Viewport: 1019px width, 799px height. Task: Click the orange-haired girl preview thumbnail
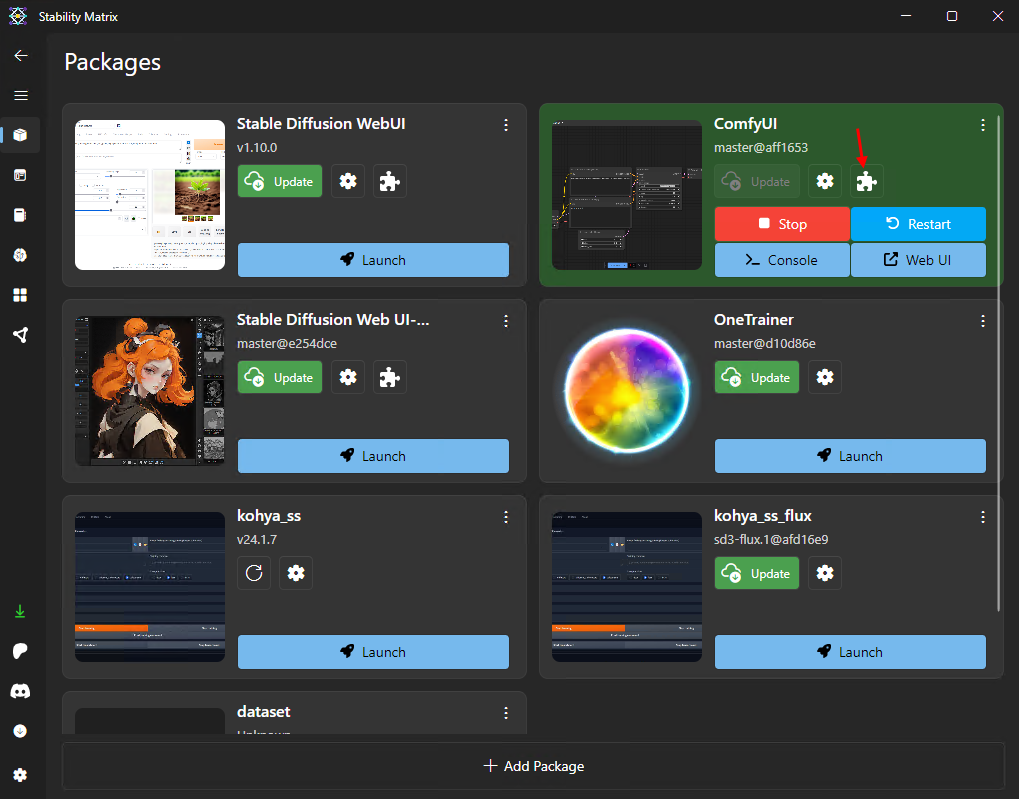click(149, 391)
